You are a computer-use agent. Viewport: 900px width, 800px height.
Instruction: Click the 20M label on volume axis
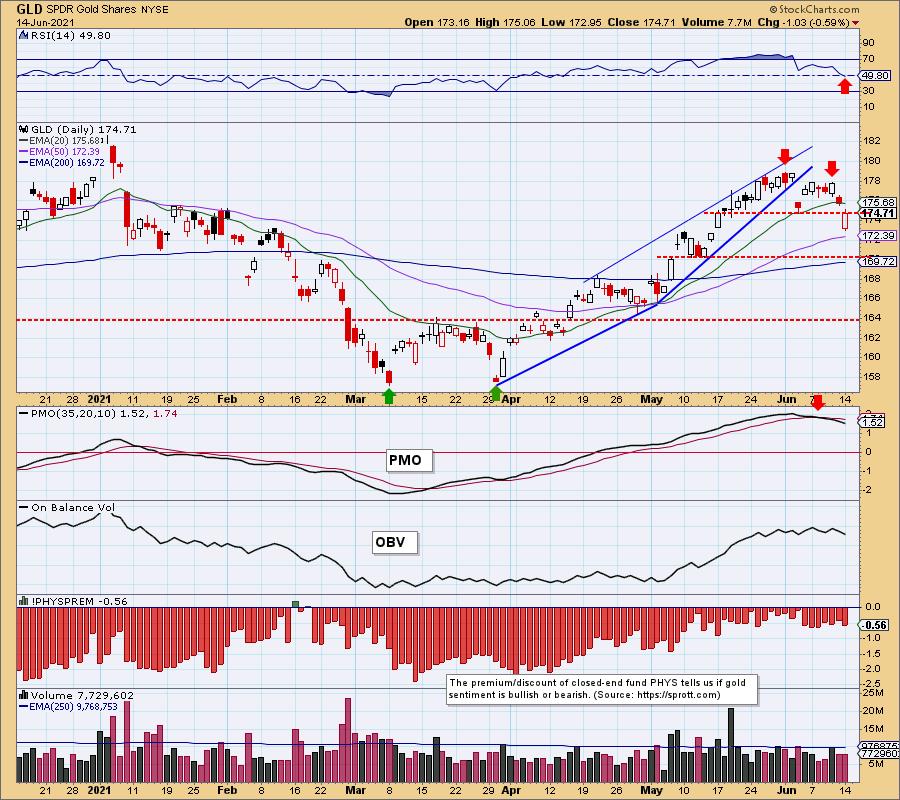pyautogui.click(x=873, y=710)
